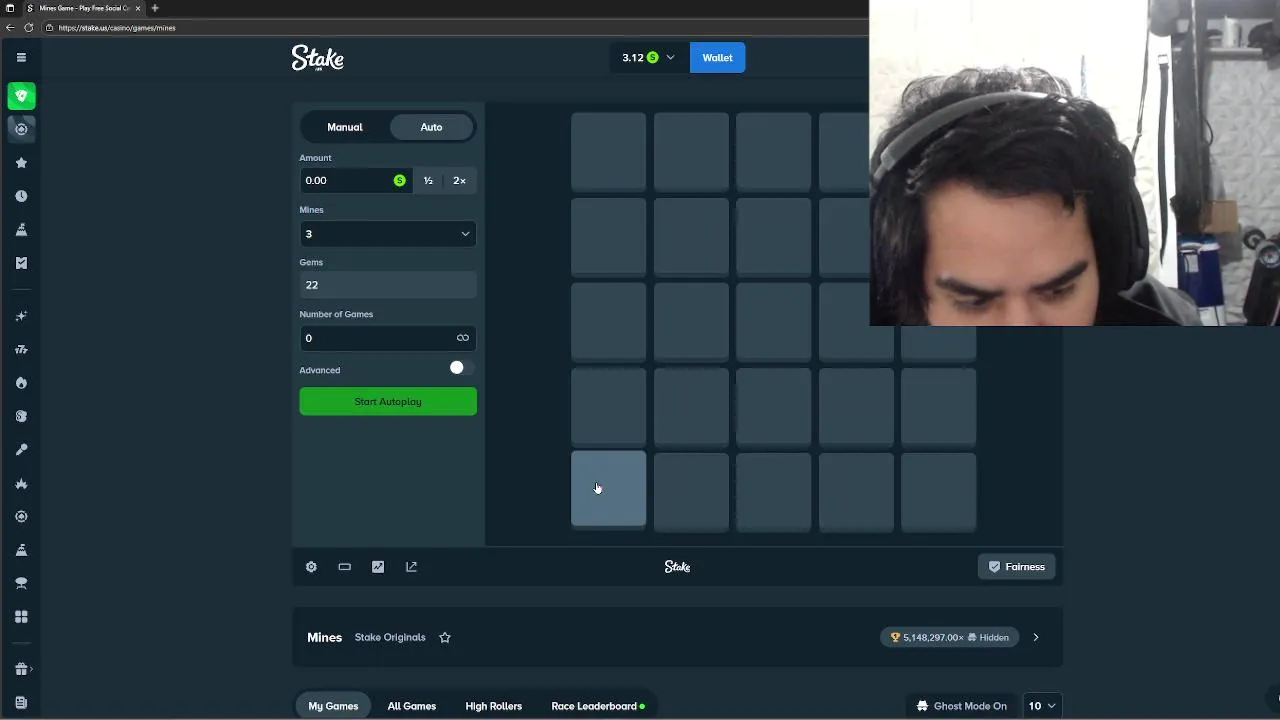
Task: Open New Releases sparkle icon
Action: click(x=21, y=316)
